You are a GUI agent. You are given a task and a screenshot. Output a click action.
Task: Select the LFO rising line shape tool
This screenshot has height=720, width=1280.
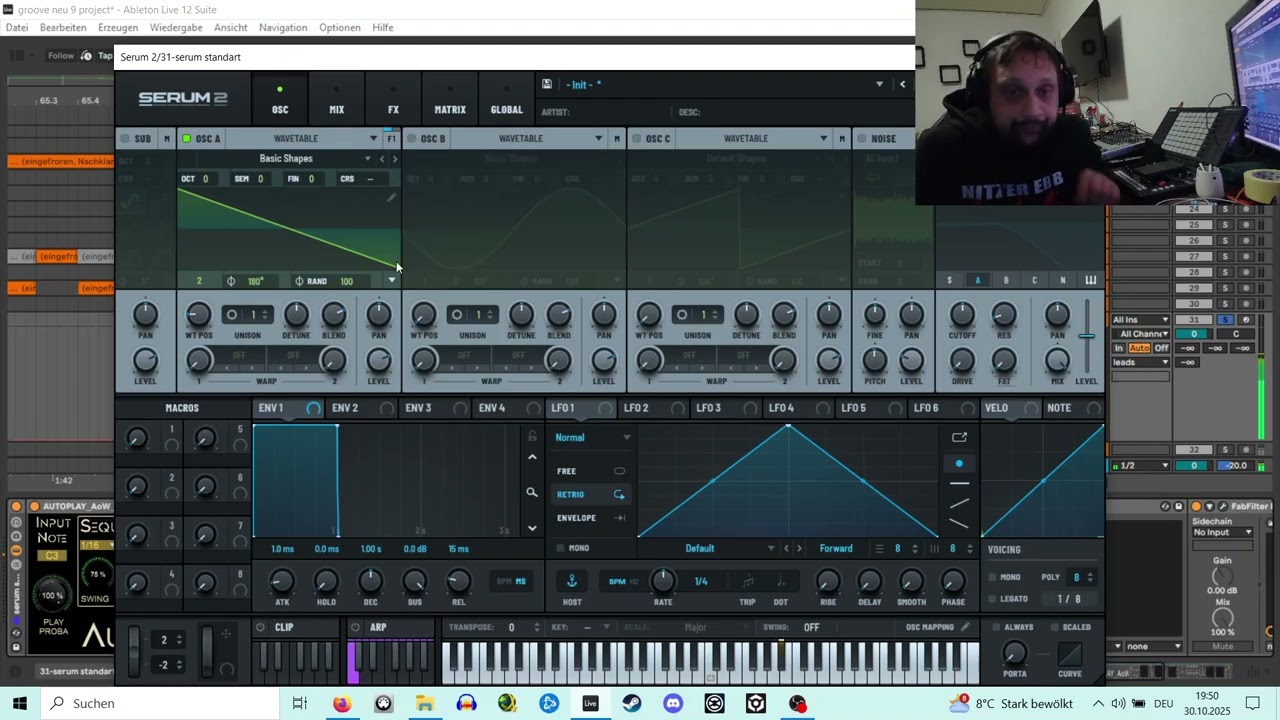(959, 504)
